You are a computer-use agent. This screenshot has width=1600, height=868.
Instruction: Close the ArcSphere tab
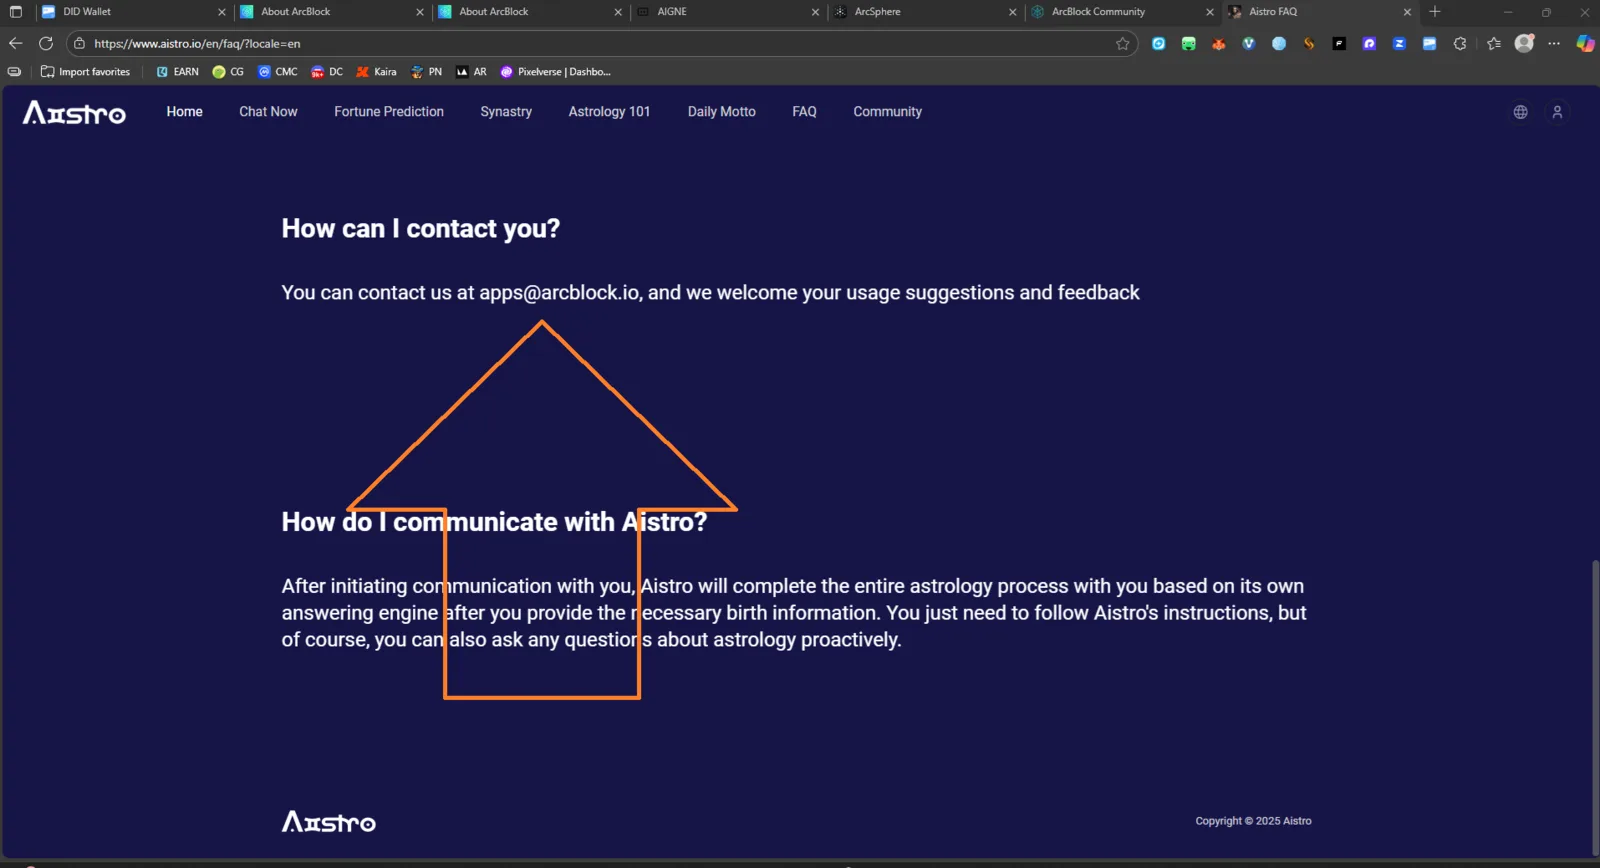coord(1012,12)
